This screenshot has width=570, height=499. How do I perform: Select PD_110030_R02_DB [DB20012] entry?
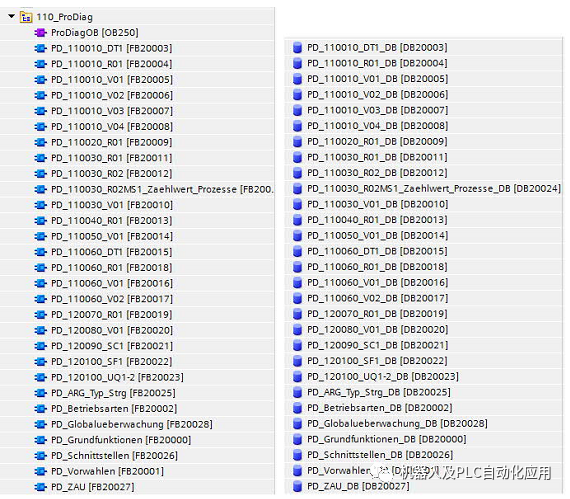[x=377, y=173]
